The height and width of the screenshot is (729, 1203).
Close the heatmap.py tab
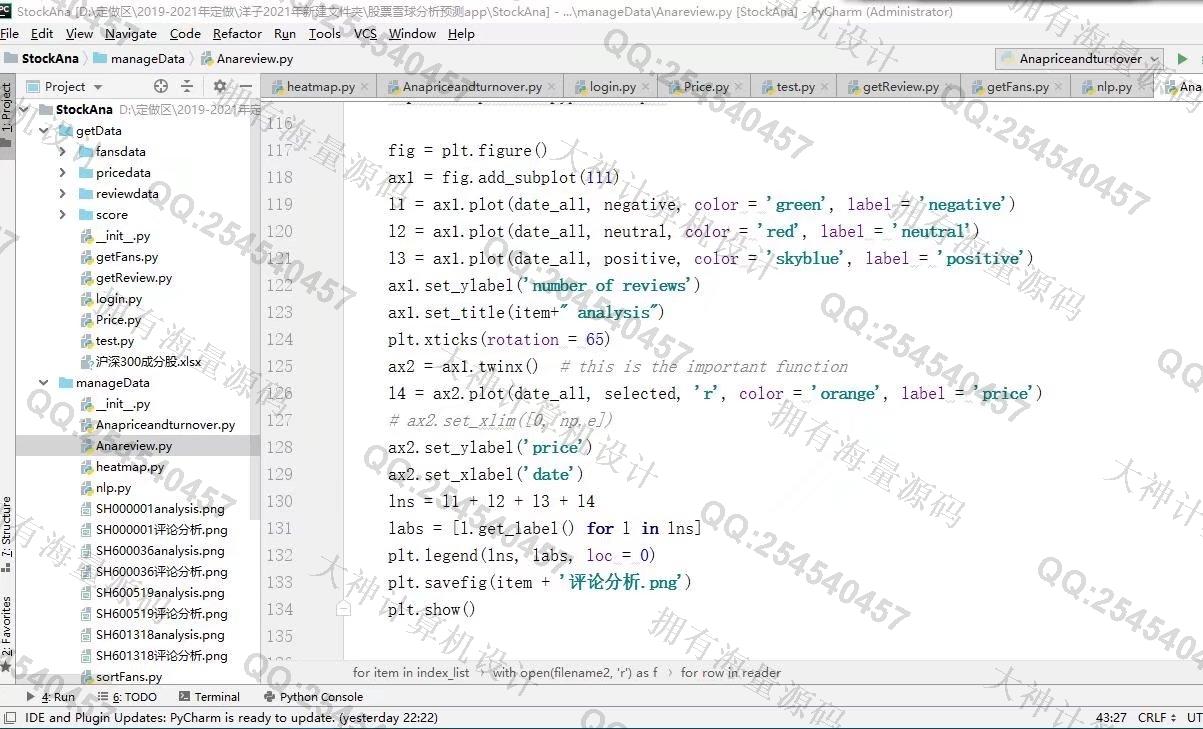coord(365,87)
